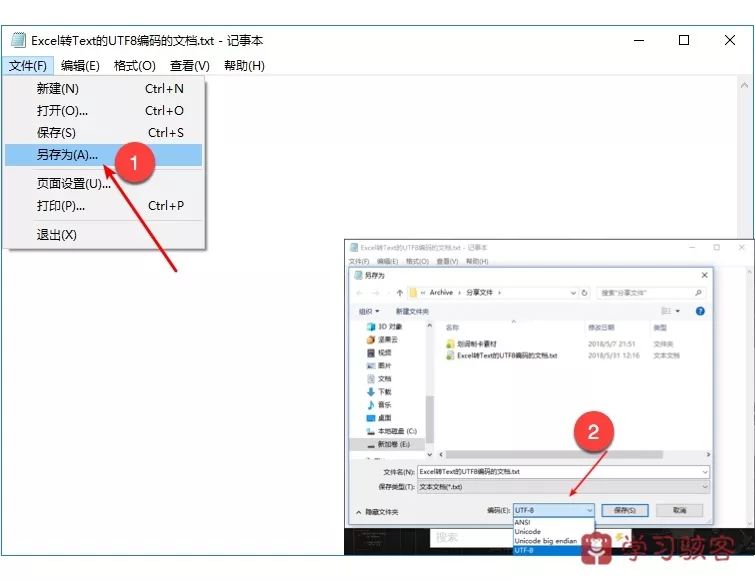Choose Unicode in the encoding list
Image resolution: width=755 pixels, height=581 pixels.
tap(554, 531)
